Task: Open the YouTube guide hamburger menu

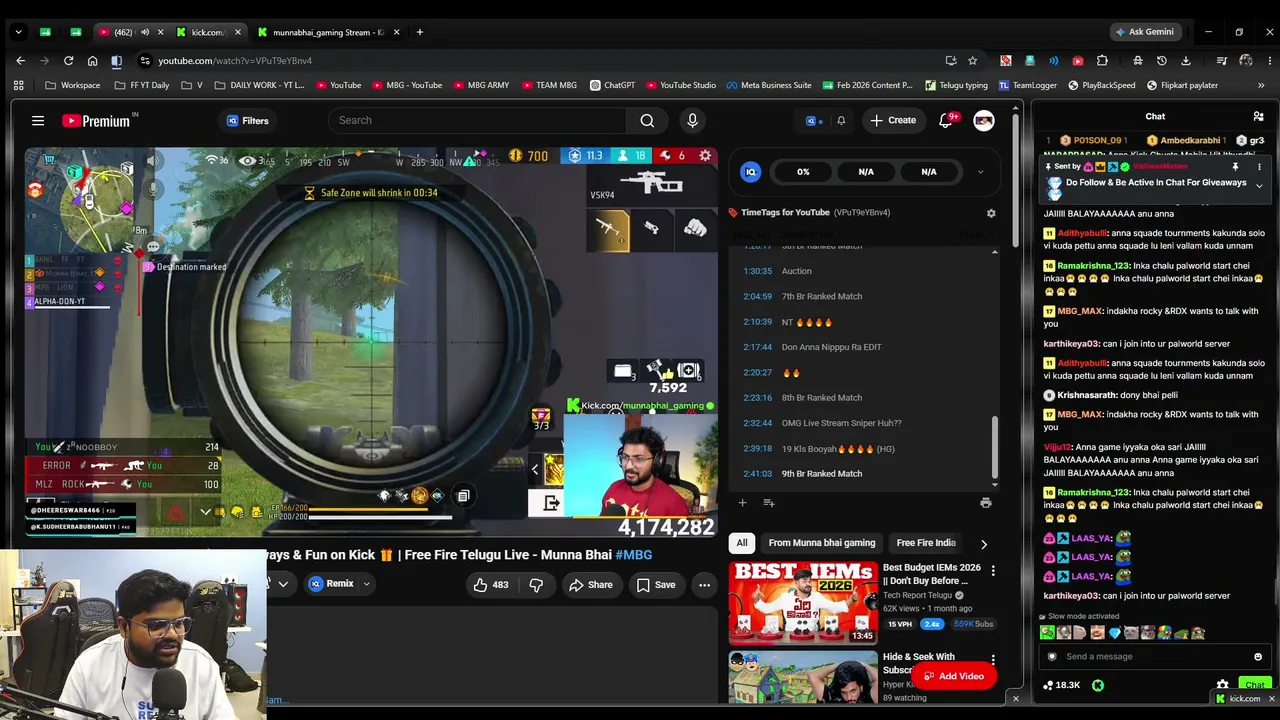Action: [38, 121]
